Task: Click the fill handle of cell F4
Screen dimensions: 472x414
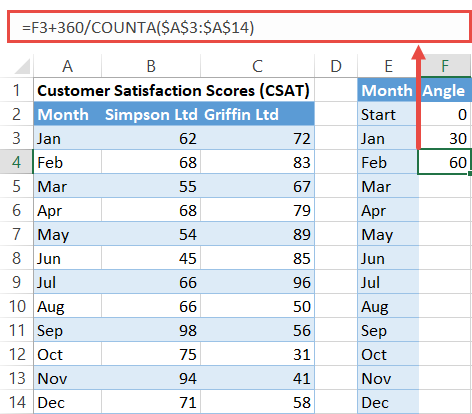Action: 470,173
